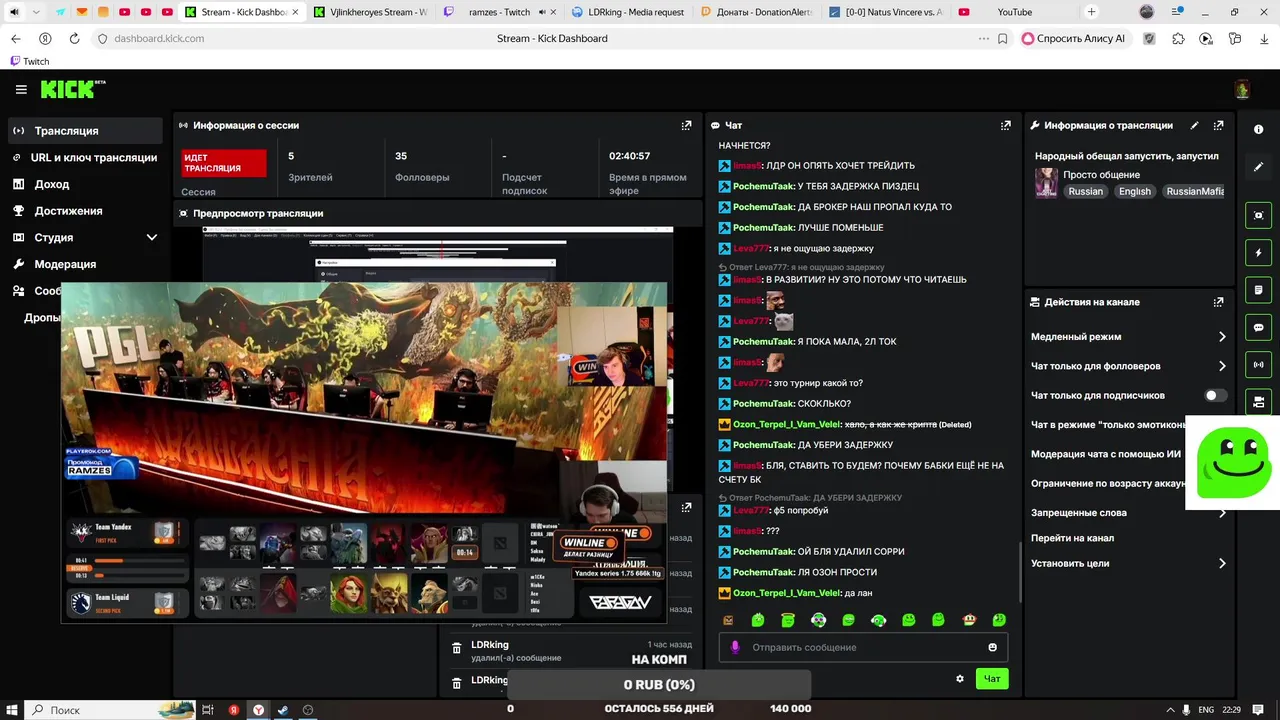1280x720 pixels.
Task: Expand Установить цели options
Action: [1221, 563]
